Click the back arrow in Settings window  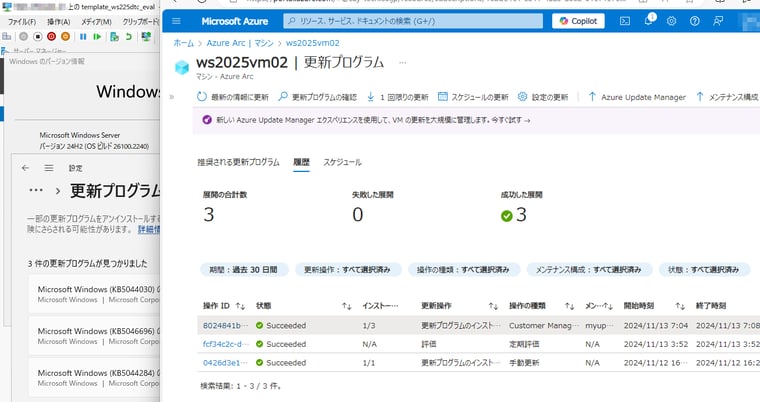pos(25,168)
